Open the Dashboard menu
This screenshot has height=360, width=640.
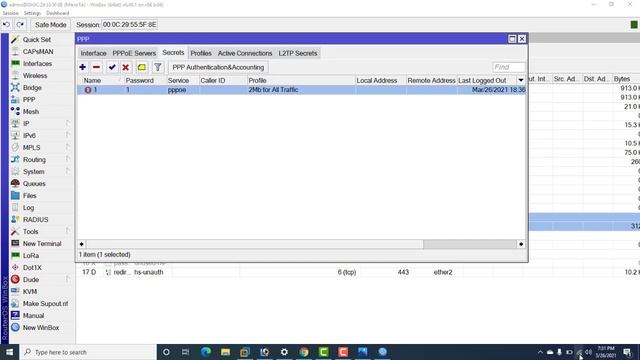point(58,13)
